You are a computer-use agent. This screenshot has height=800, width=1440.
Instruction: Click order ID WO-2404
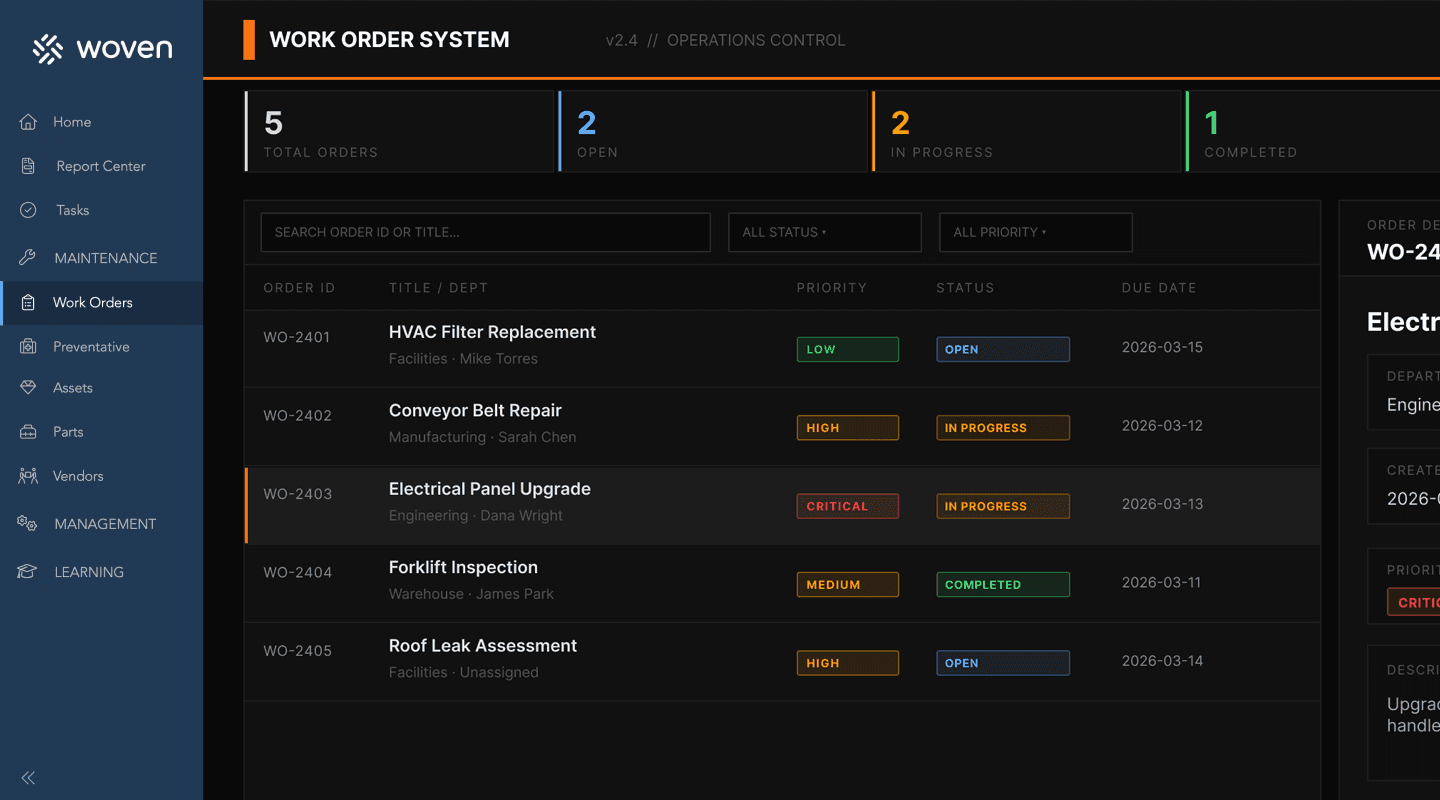coord(297,572)
